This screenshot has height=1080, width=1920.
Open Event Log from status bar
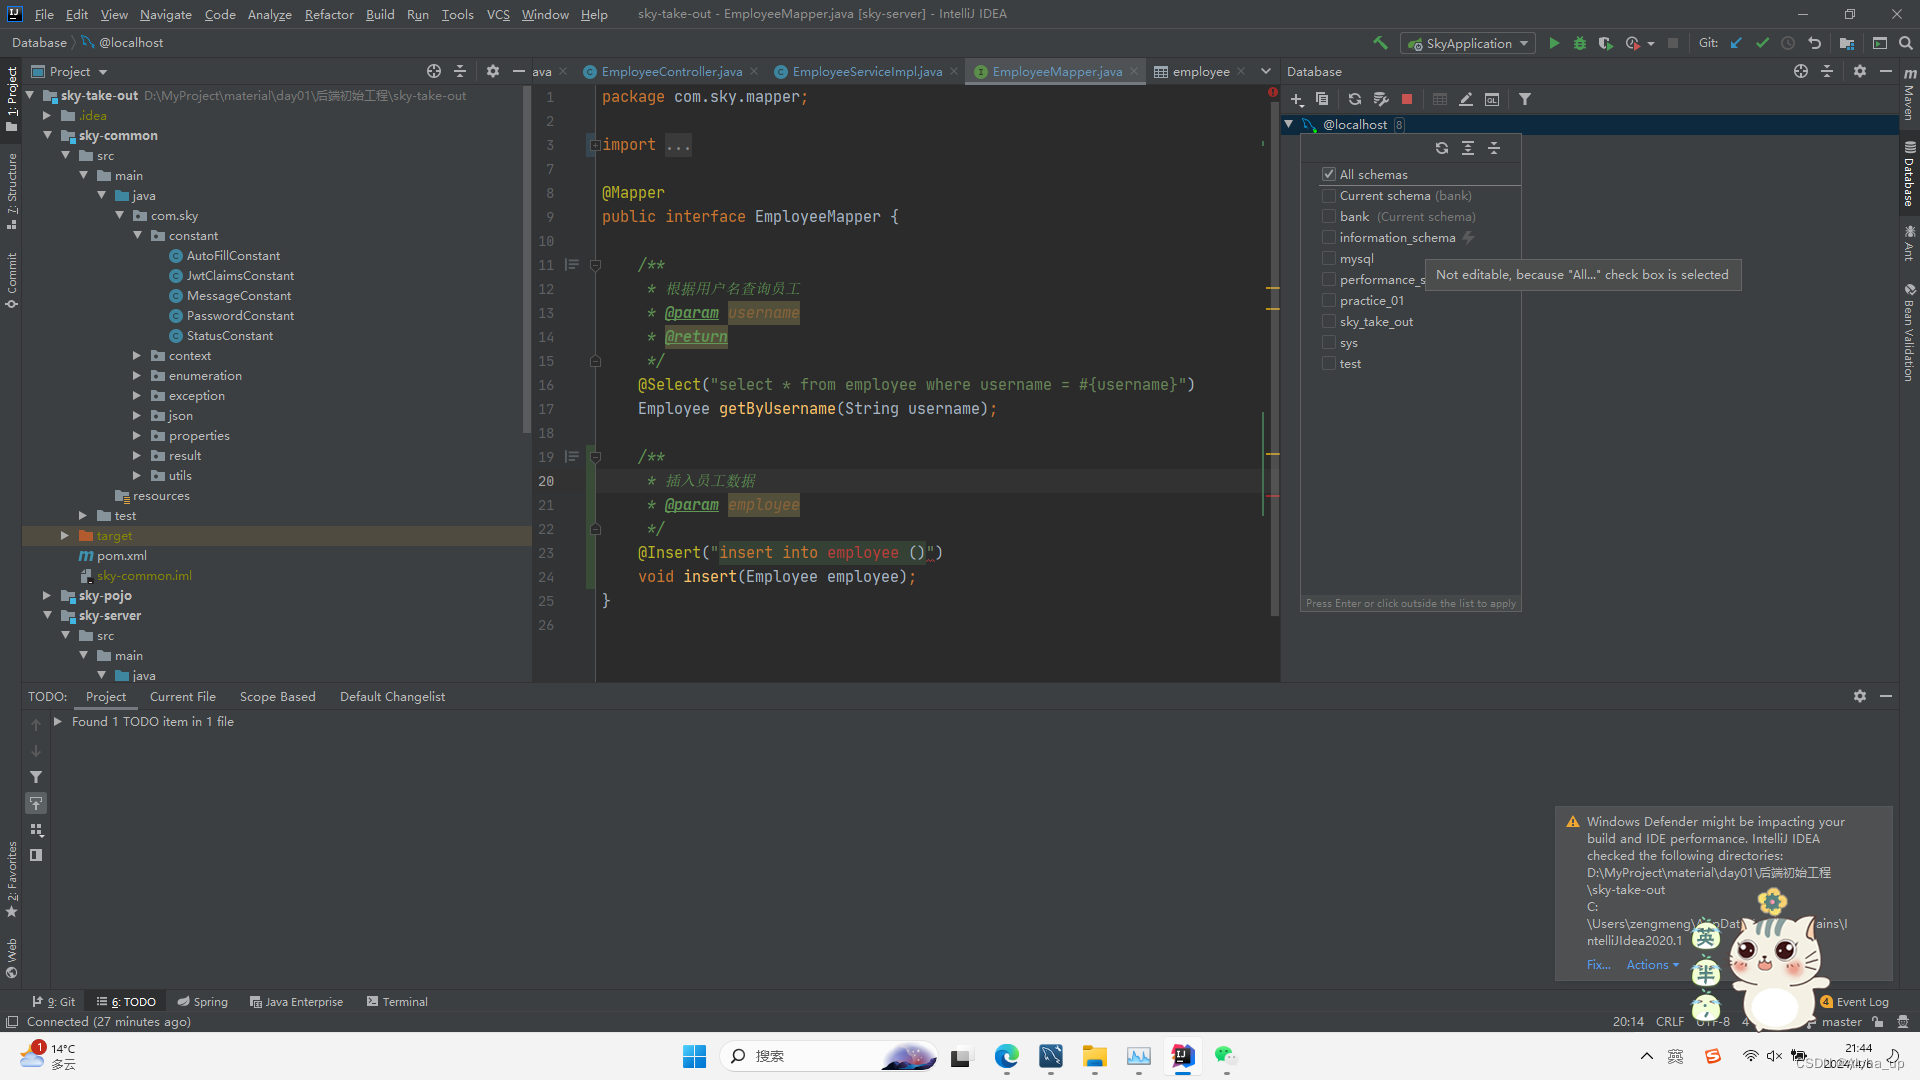pos(1855,1001)
